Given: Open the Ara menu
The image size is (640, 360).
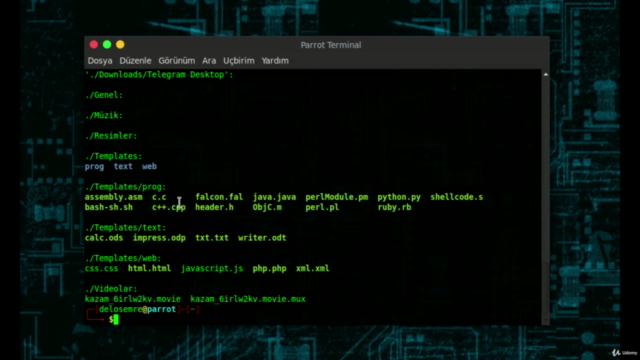Looking at the screenshot, I should pos(209,61).
